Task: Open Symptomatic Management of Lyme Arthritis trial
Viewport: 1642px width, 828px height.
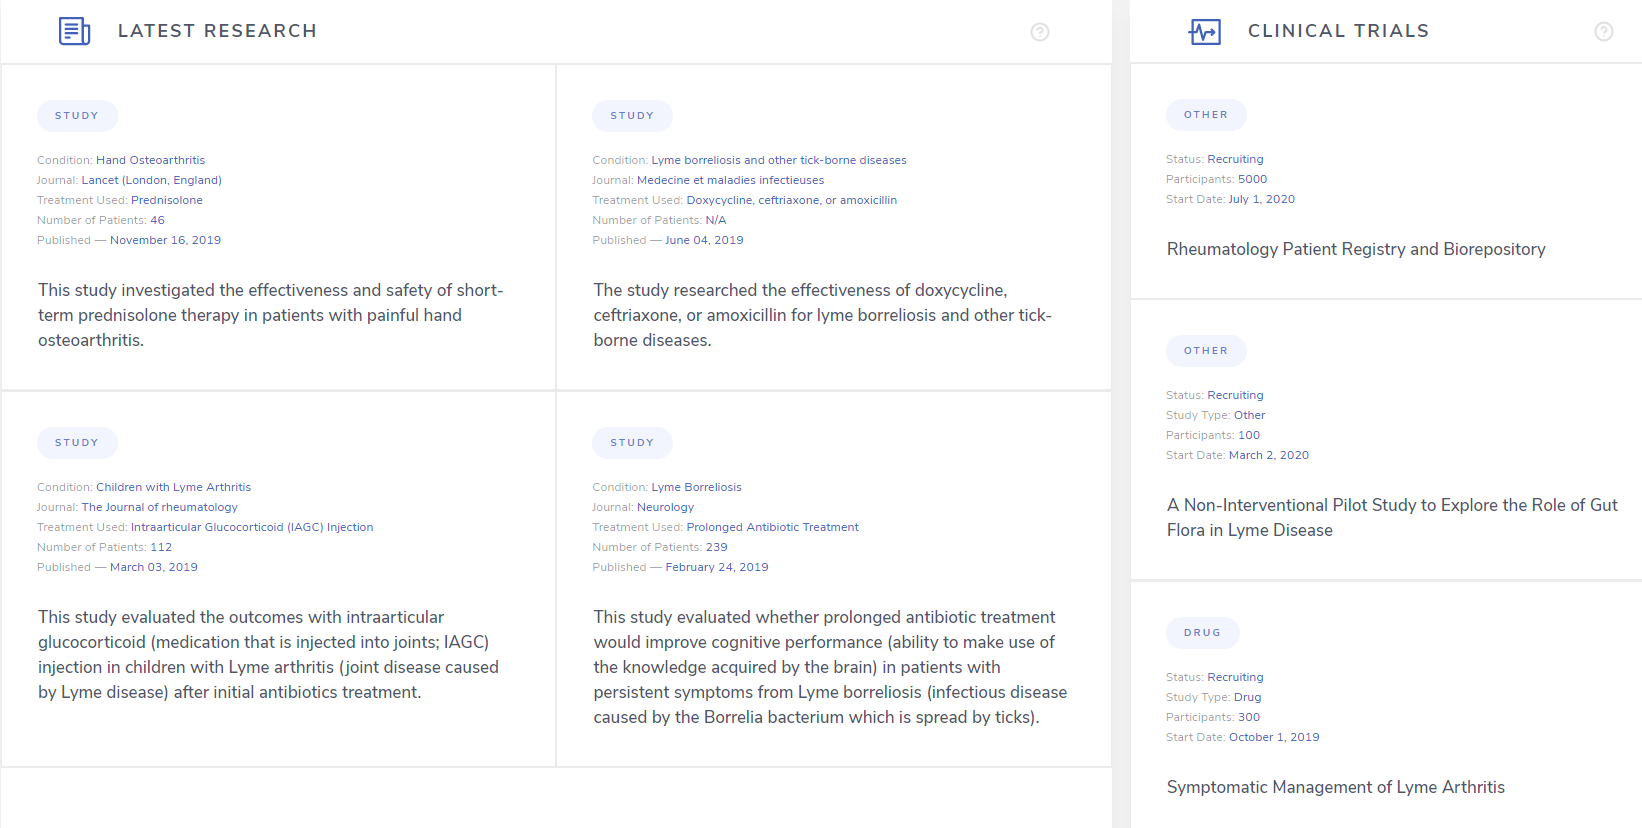Action: tap(1335, 787)
